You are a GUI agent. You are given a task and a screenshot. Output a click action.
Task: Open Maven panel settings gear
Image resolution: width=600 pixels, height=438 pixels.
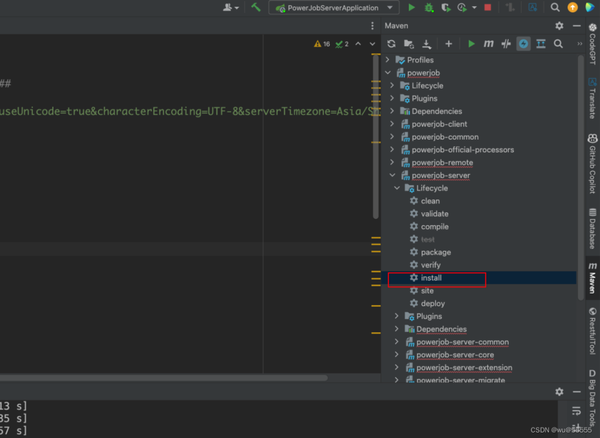(560, 25)
